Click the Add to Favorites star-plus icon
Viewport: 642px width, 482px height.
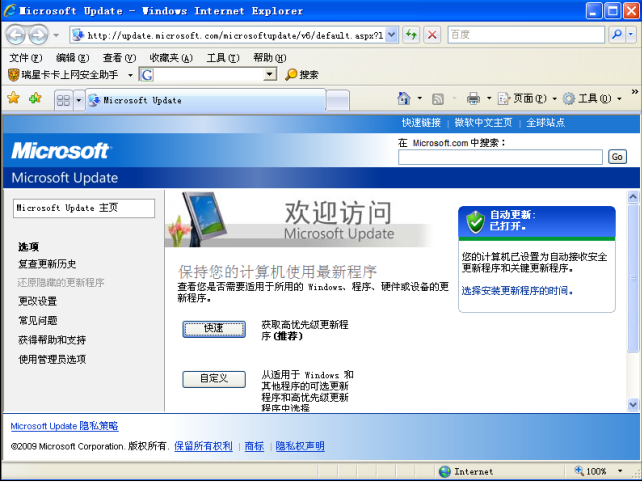click(x=35, y=98)
